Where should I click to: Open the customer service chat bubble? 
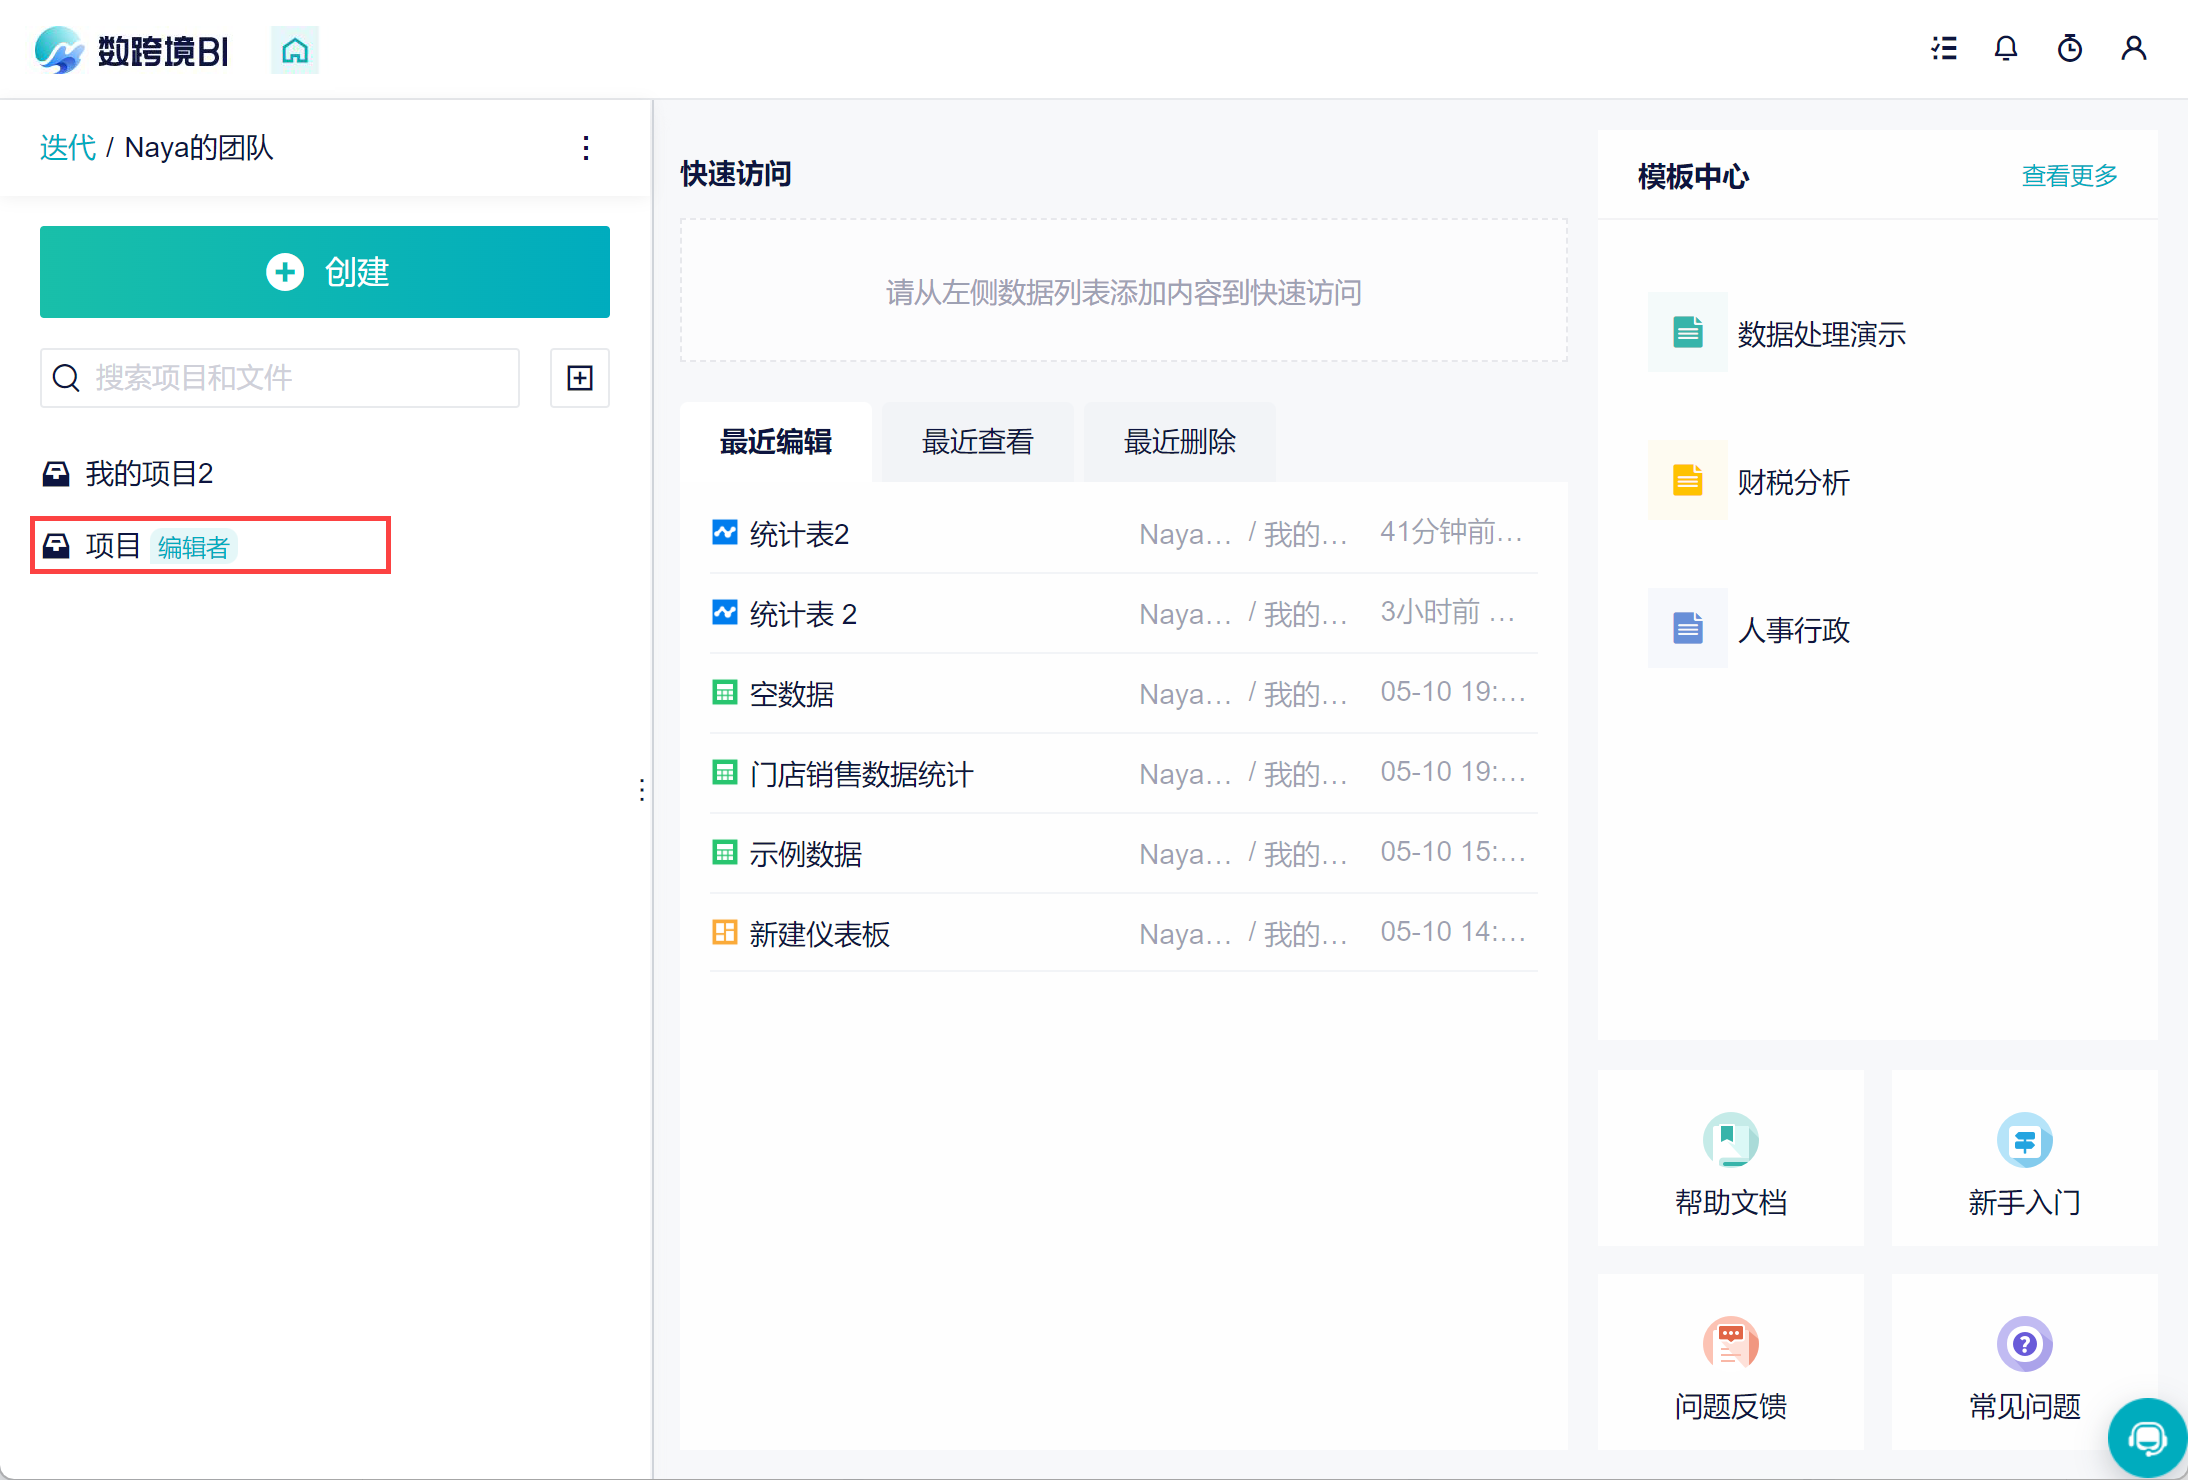click(2146, 1438)
